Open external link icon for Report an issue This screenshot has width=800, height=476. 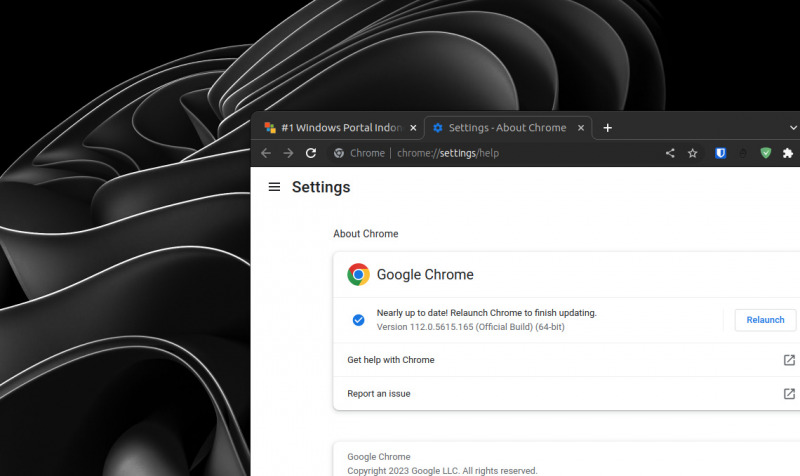[789, 394]
